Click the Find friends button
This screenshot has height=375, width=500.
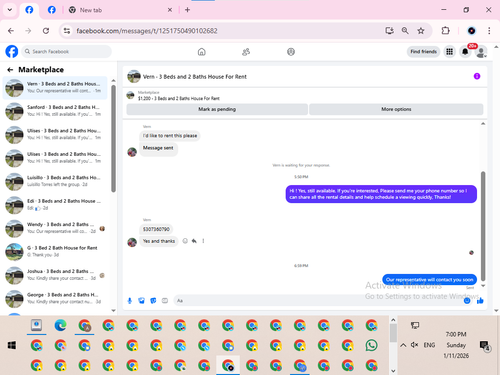(x=423, y=52)
